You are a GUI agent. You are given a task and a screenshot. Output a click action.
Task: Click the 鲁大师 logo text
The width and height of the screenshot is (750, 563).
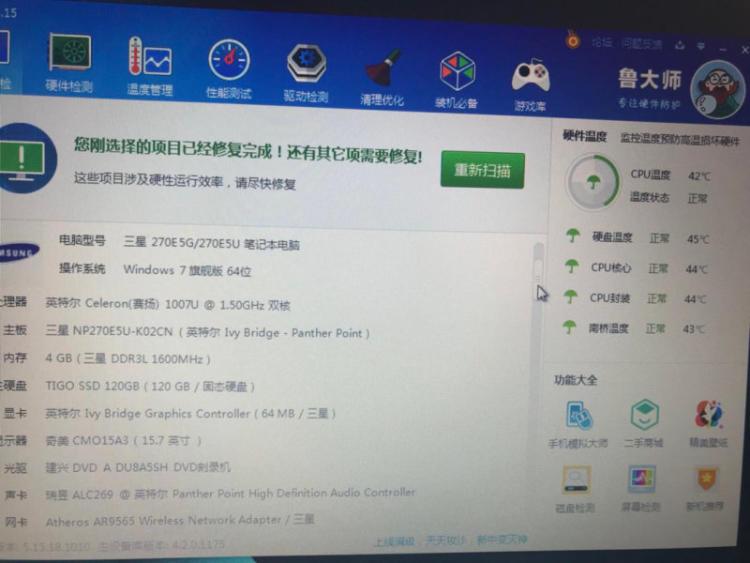coord(650,79)
